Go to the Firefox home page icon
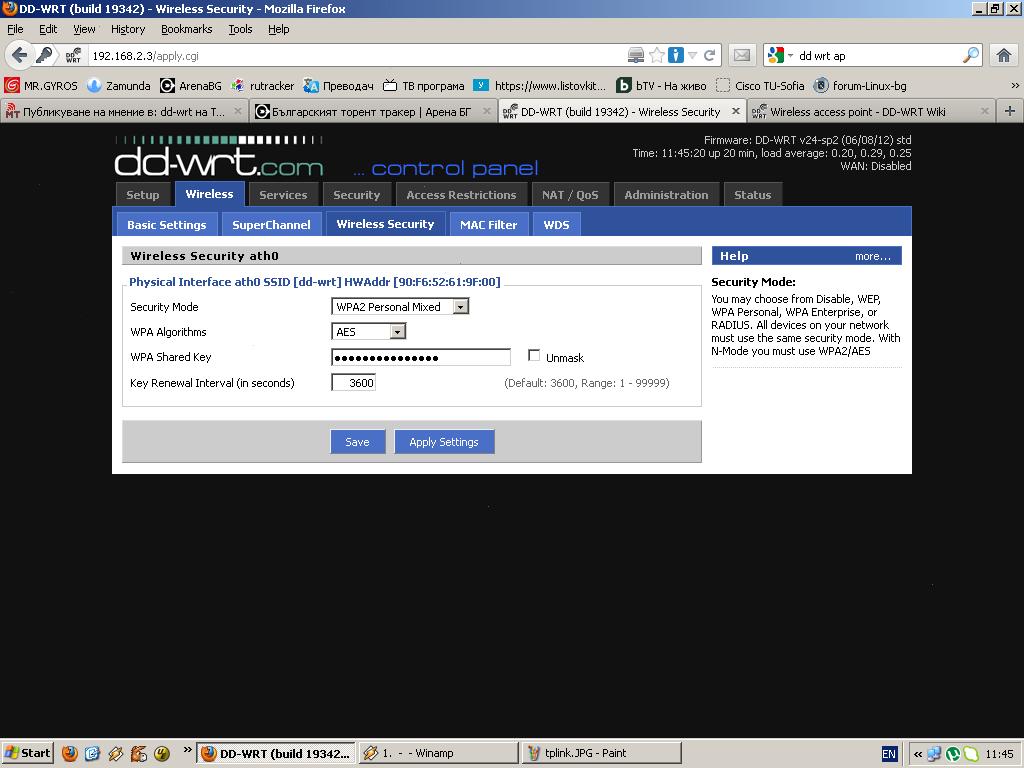Image resolution: width=1024 pixels, height=768 pixels. click(1004, 55)
